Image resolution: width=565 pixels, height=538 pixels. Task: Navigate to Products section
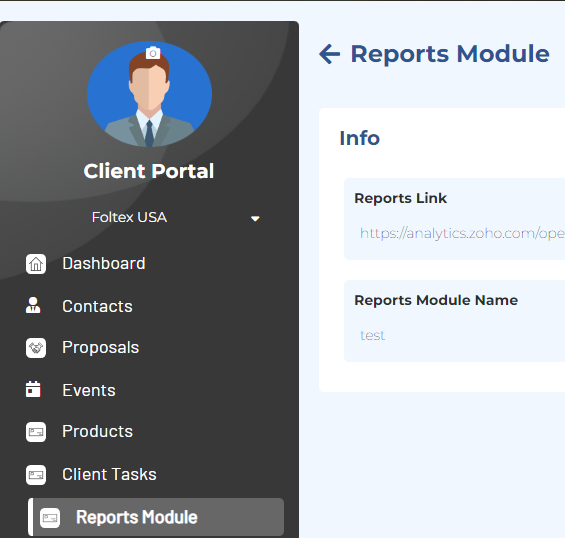tap(97, 431)
